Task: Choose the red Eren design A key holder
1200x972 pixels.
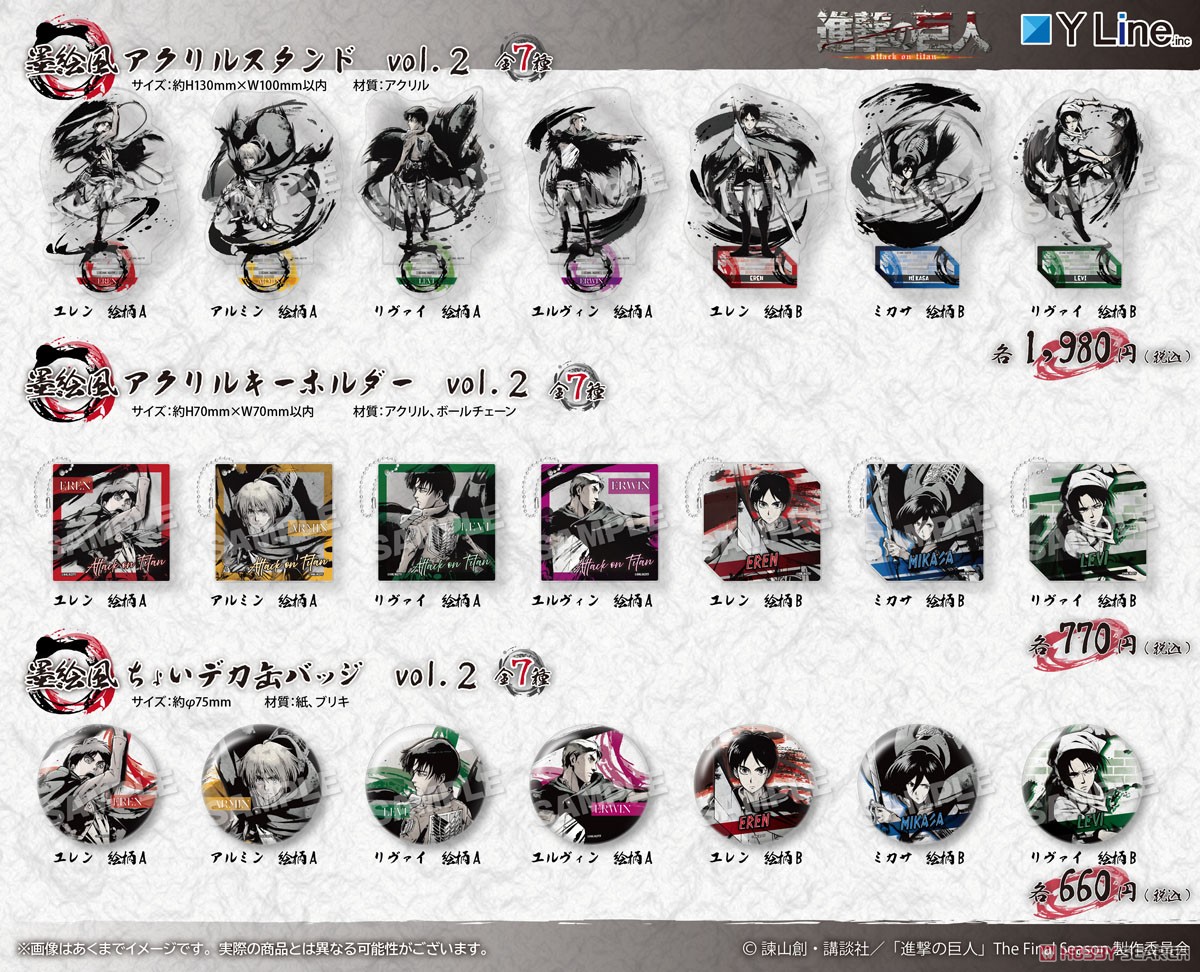Action: 105,522
